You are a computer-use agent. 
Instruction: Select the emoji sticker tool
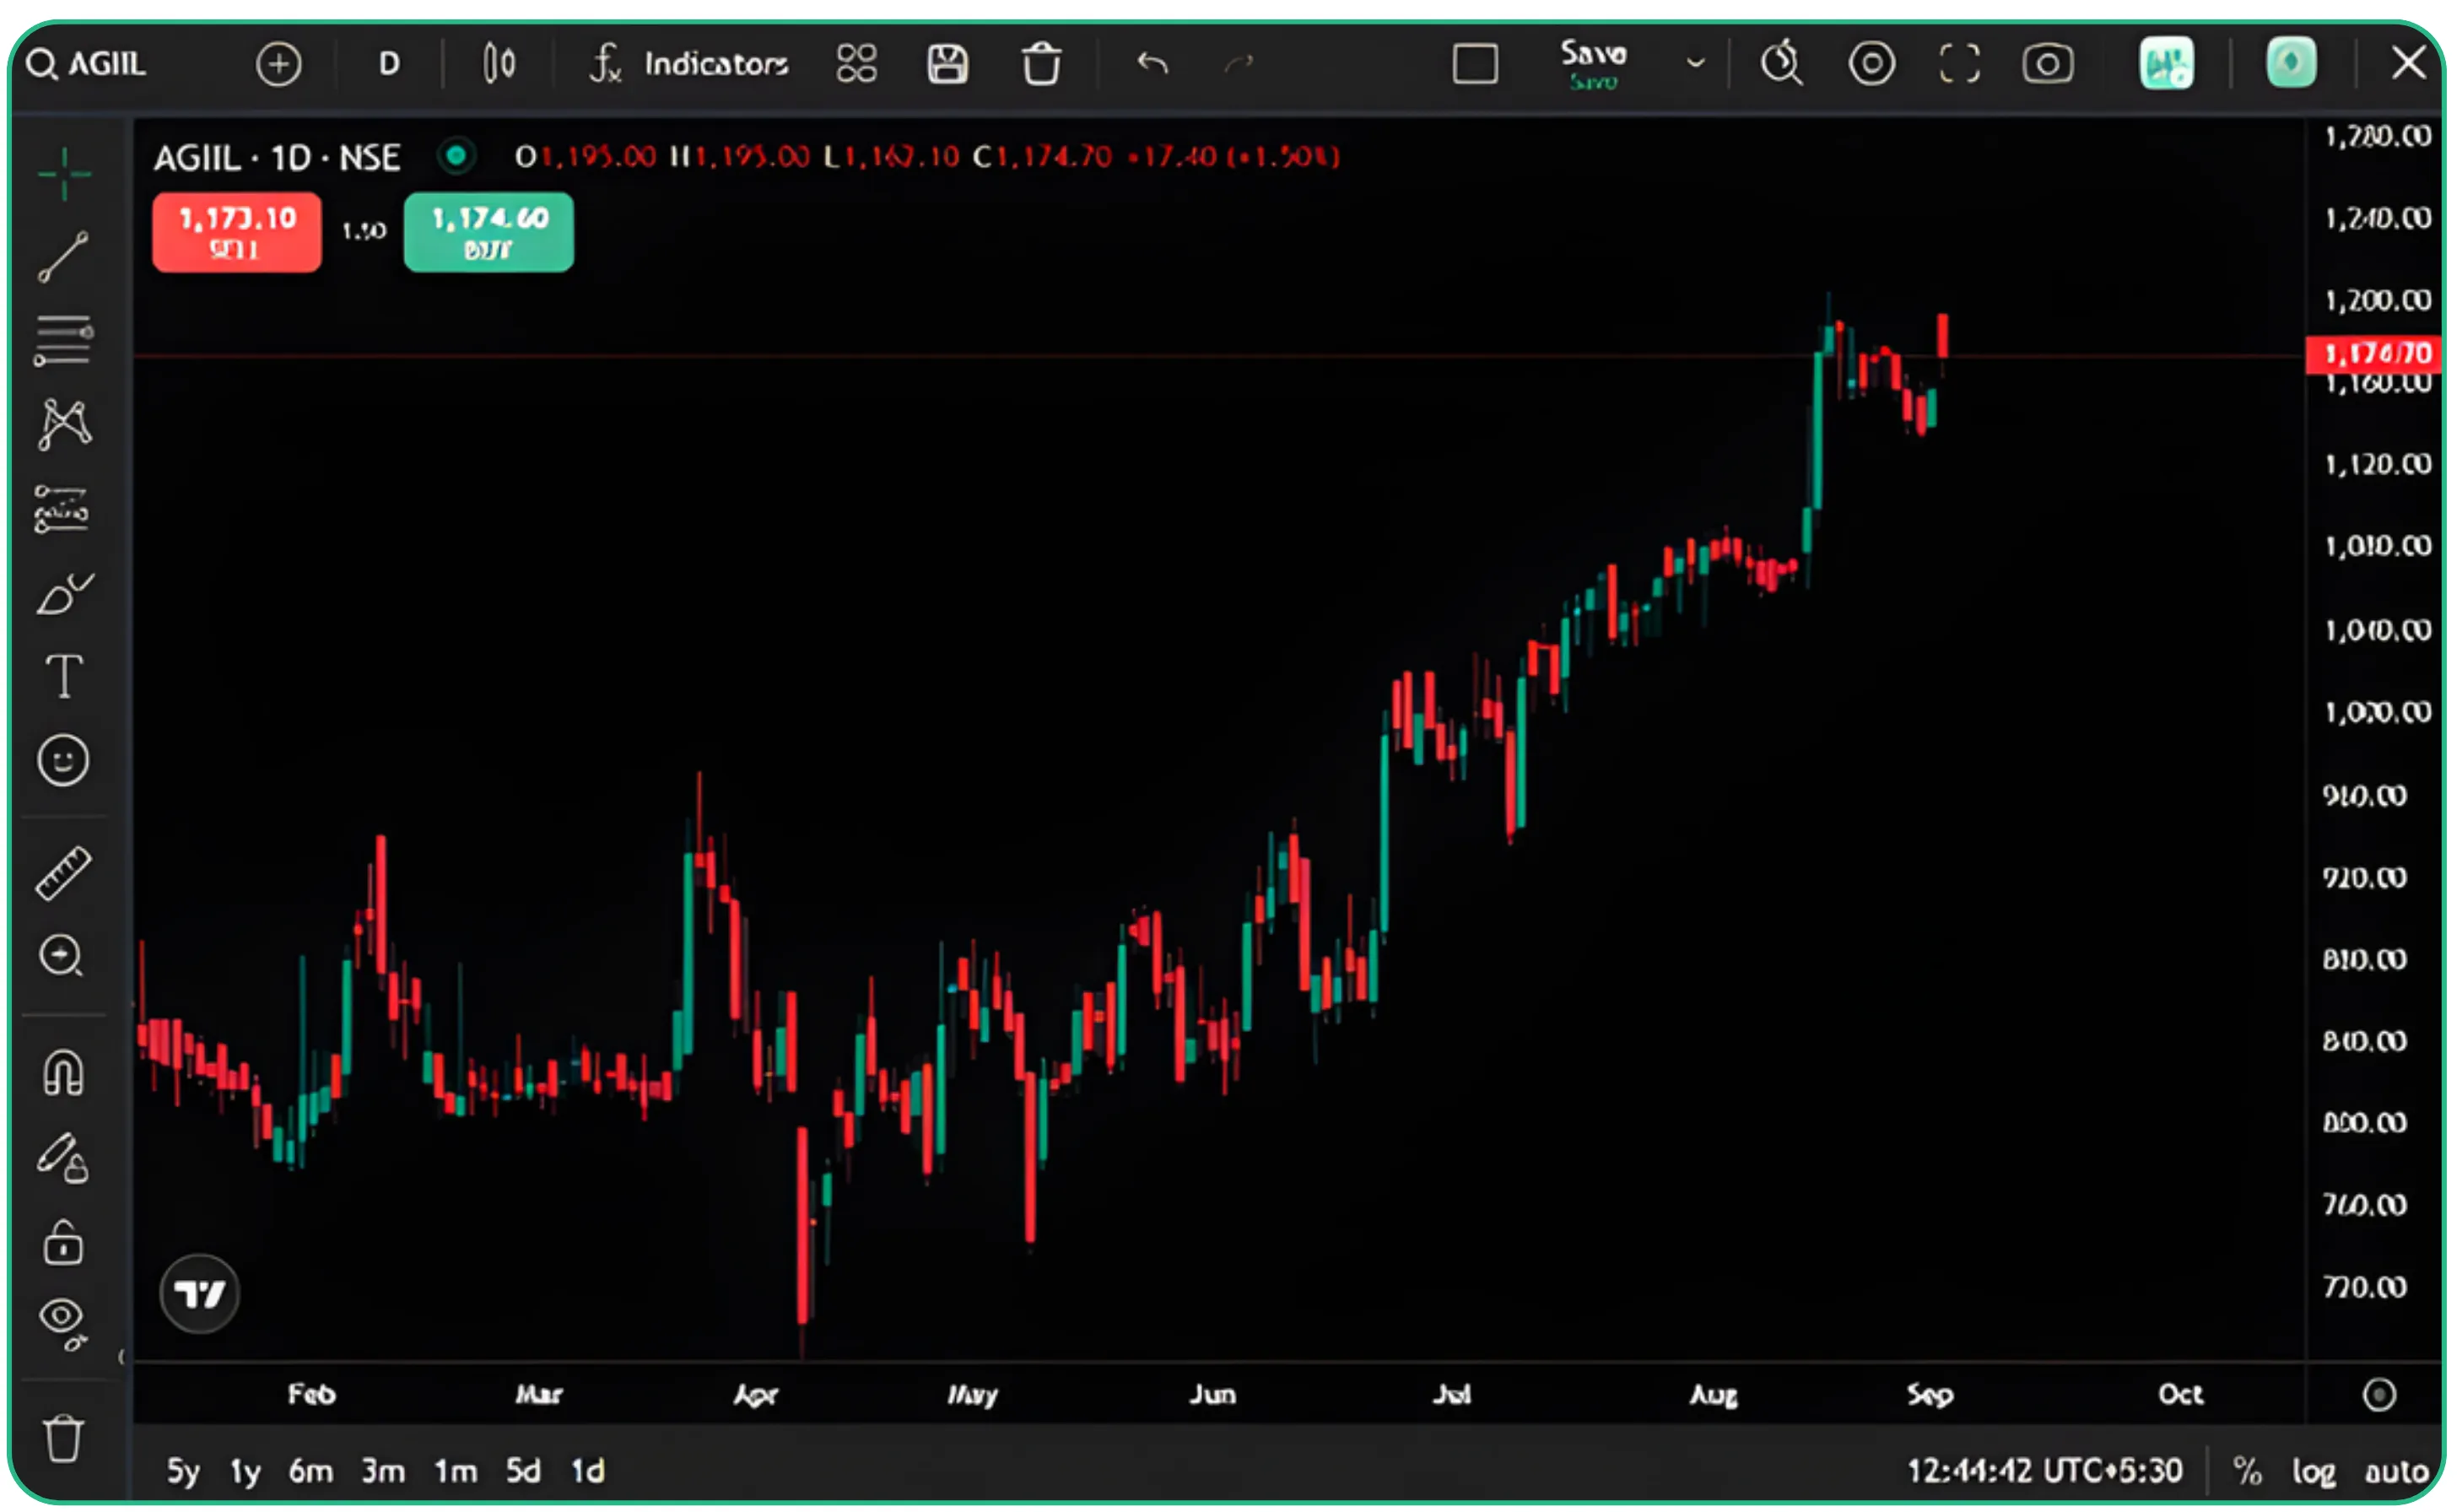click(x=64, y=760)
